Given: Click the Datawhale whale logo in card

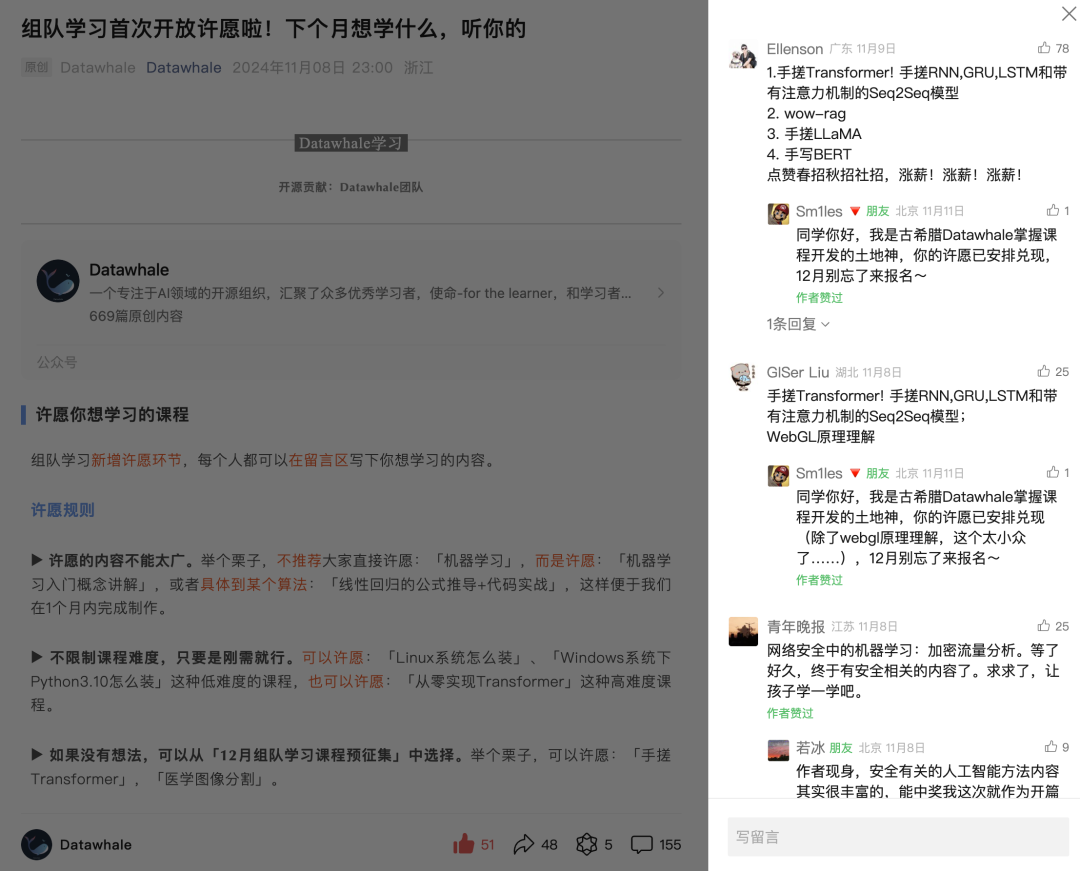Looking at the screenshot, I should 58,281.
